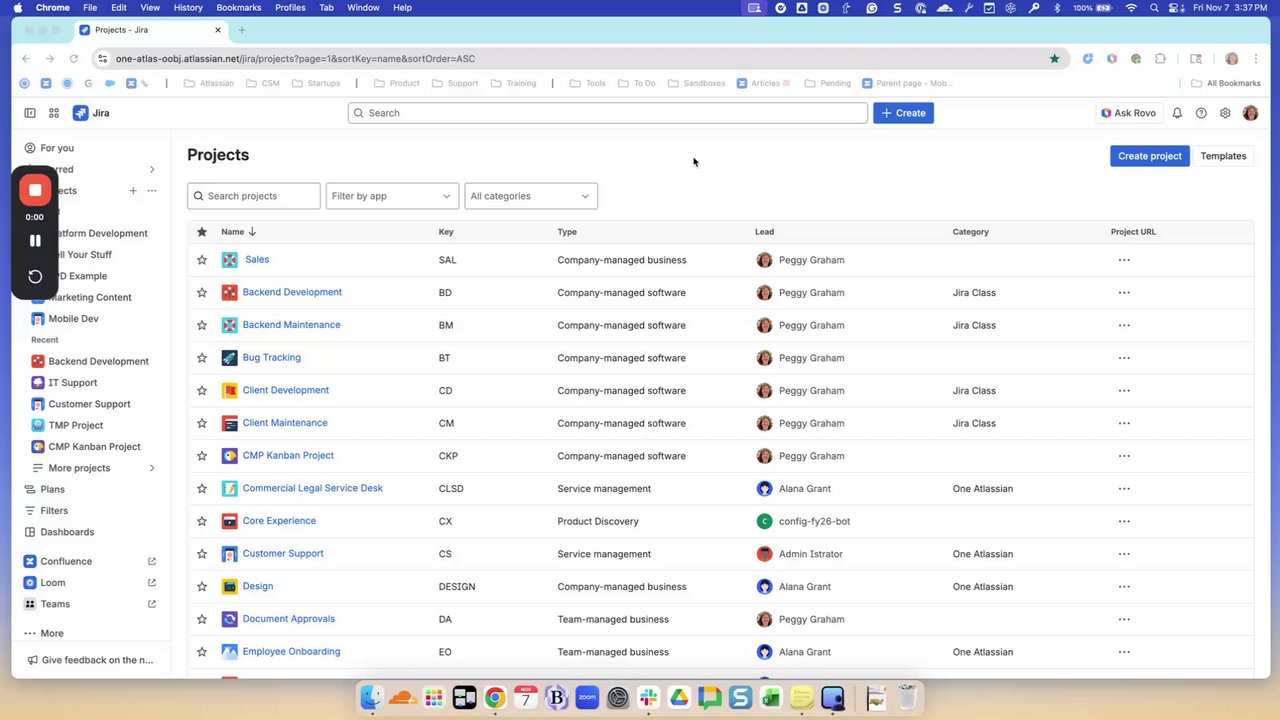Pause the screen recording

[x=35, y=241]
